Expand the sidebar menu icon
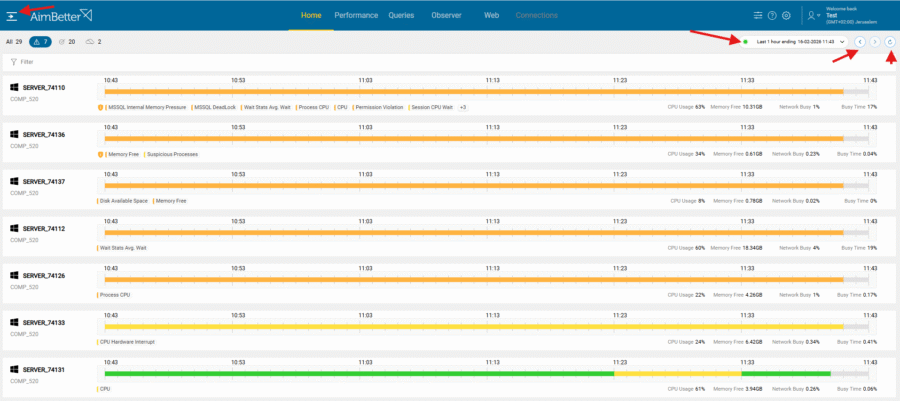 pos(11,16)
